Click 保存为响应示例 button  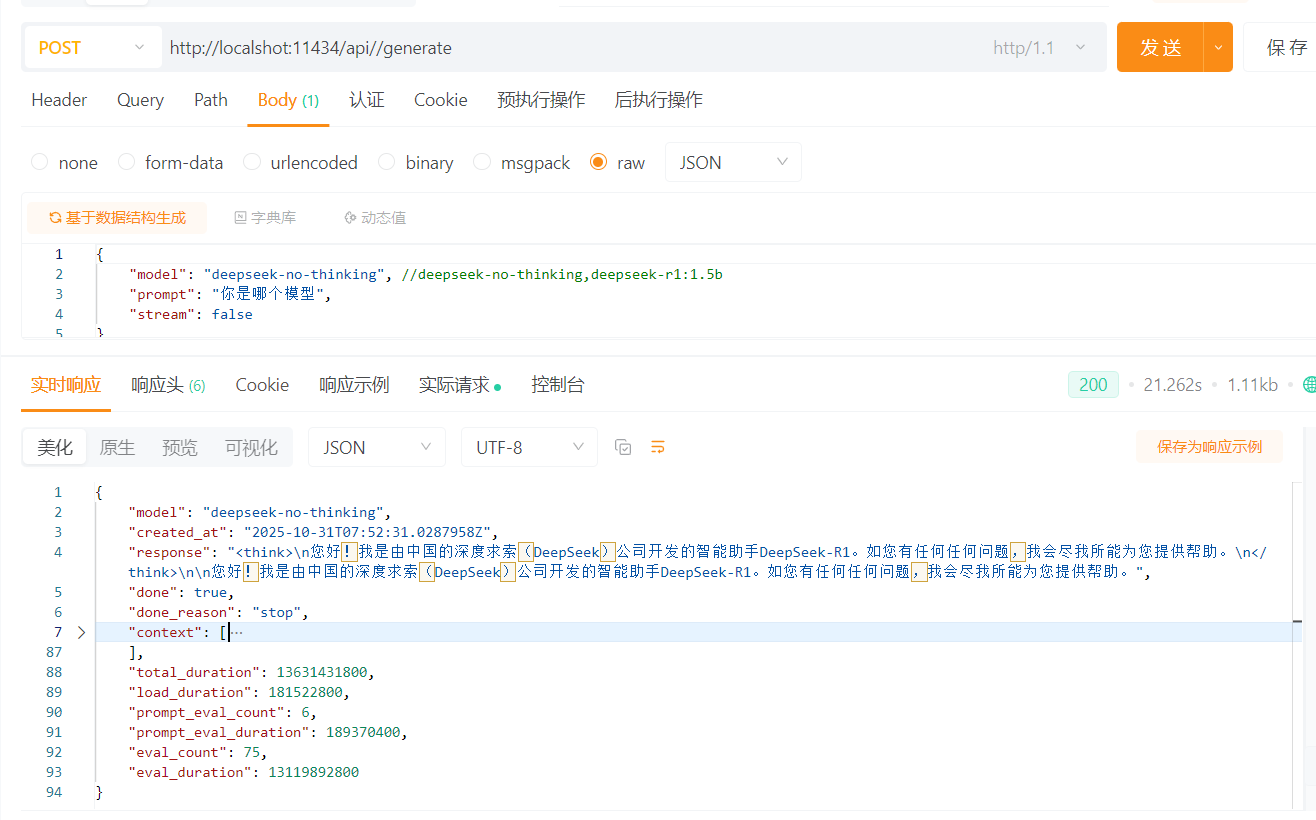[x=1209, y=447]
